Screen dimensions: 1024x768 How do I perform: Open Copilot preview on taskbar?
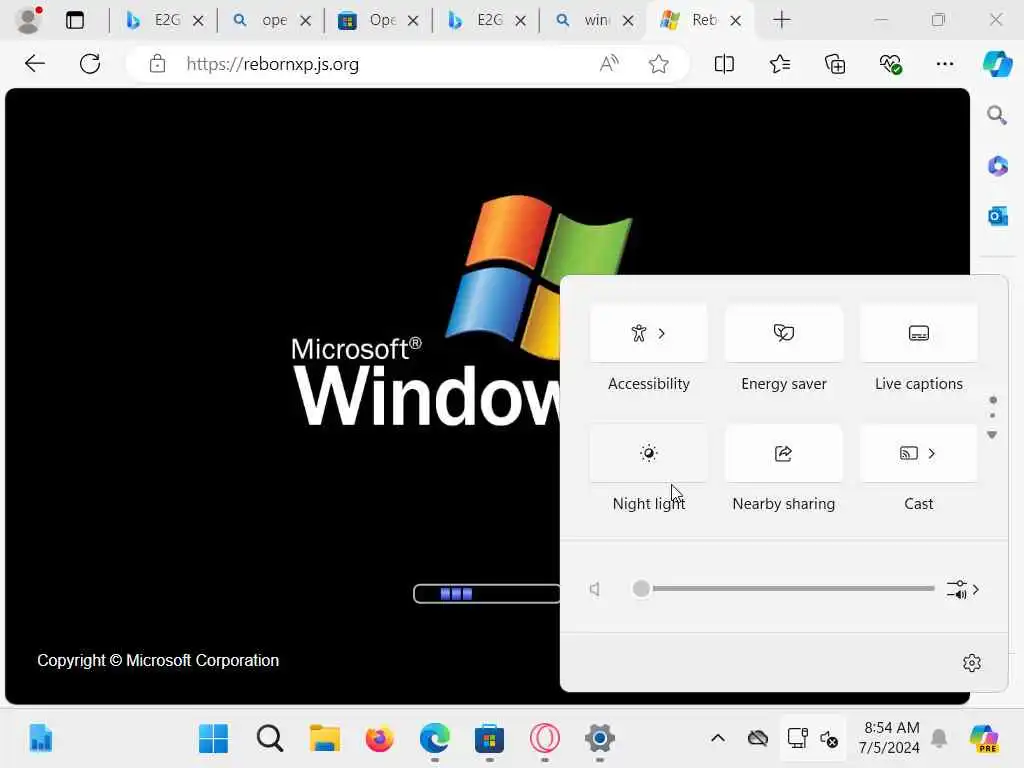point(984,739)
